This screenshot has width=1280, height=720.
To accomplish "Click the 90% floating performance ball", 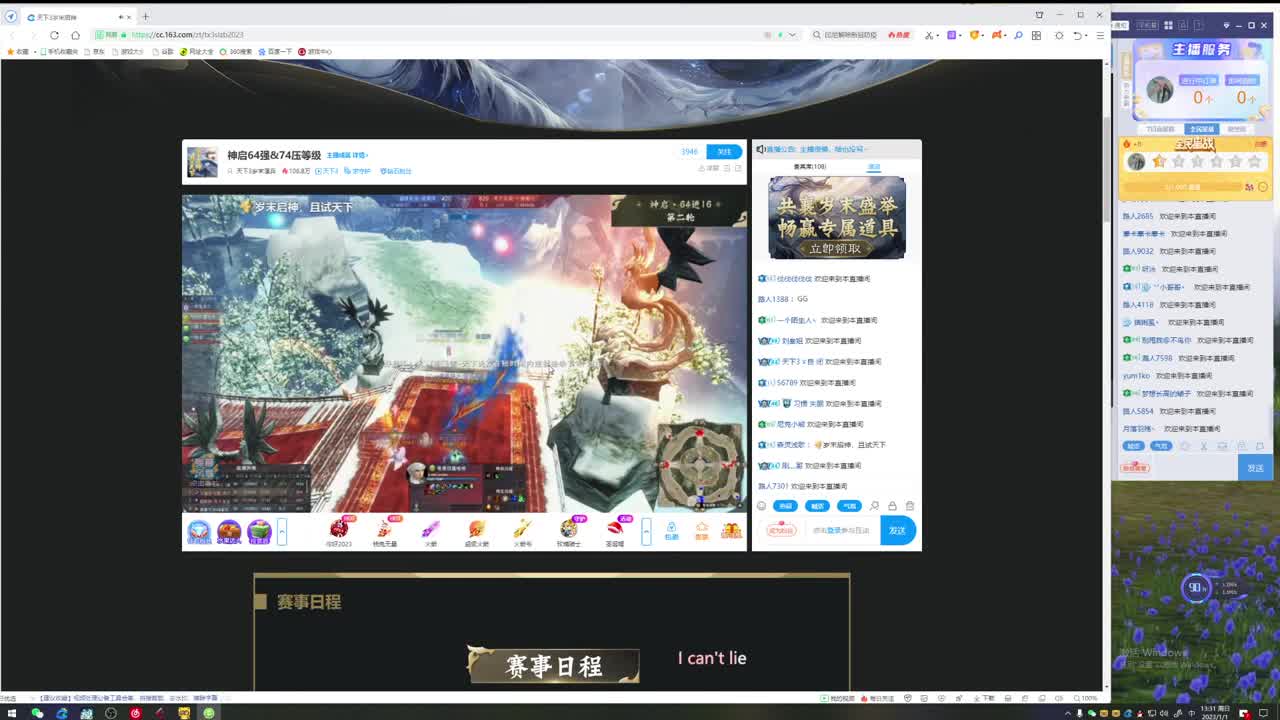I will click(x=1196, y=588).
